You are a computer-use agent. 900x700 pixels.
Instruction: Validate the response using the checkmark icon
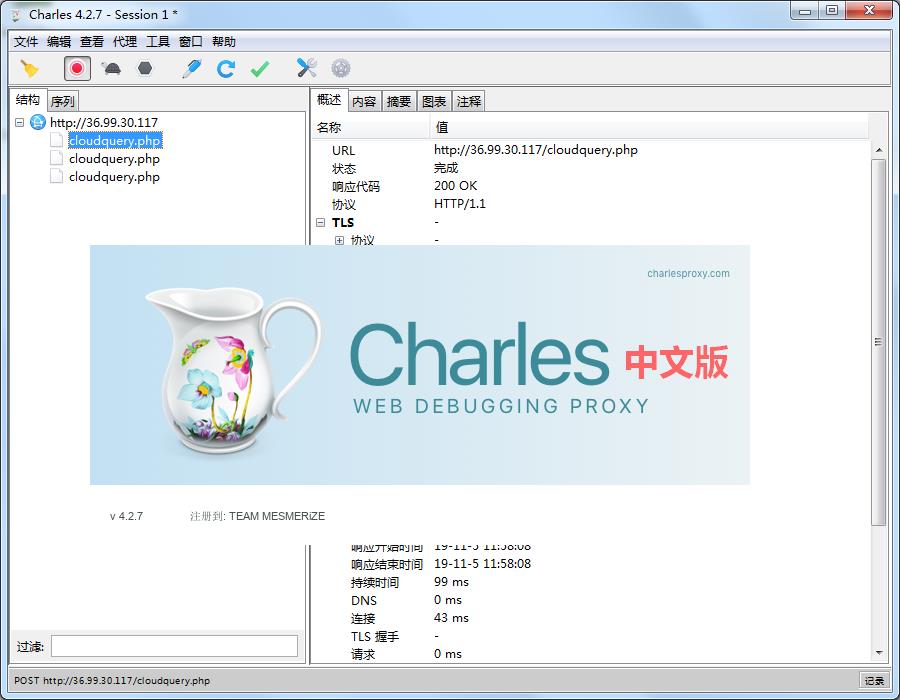tap(262, 68)
